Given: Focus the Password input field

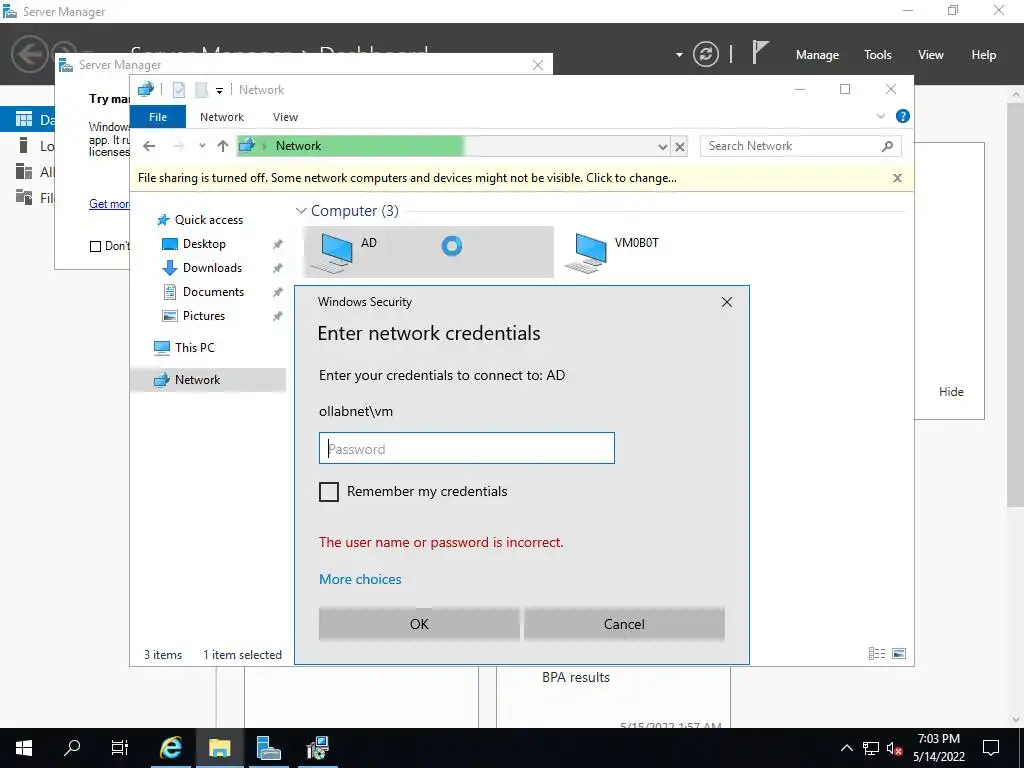Looking at the screenshot, I should [x=467, y=448].
